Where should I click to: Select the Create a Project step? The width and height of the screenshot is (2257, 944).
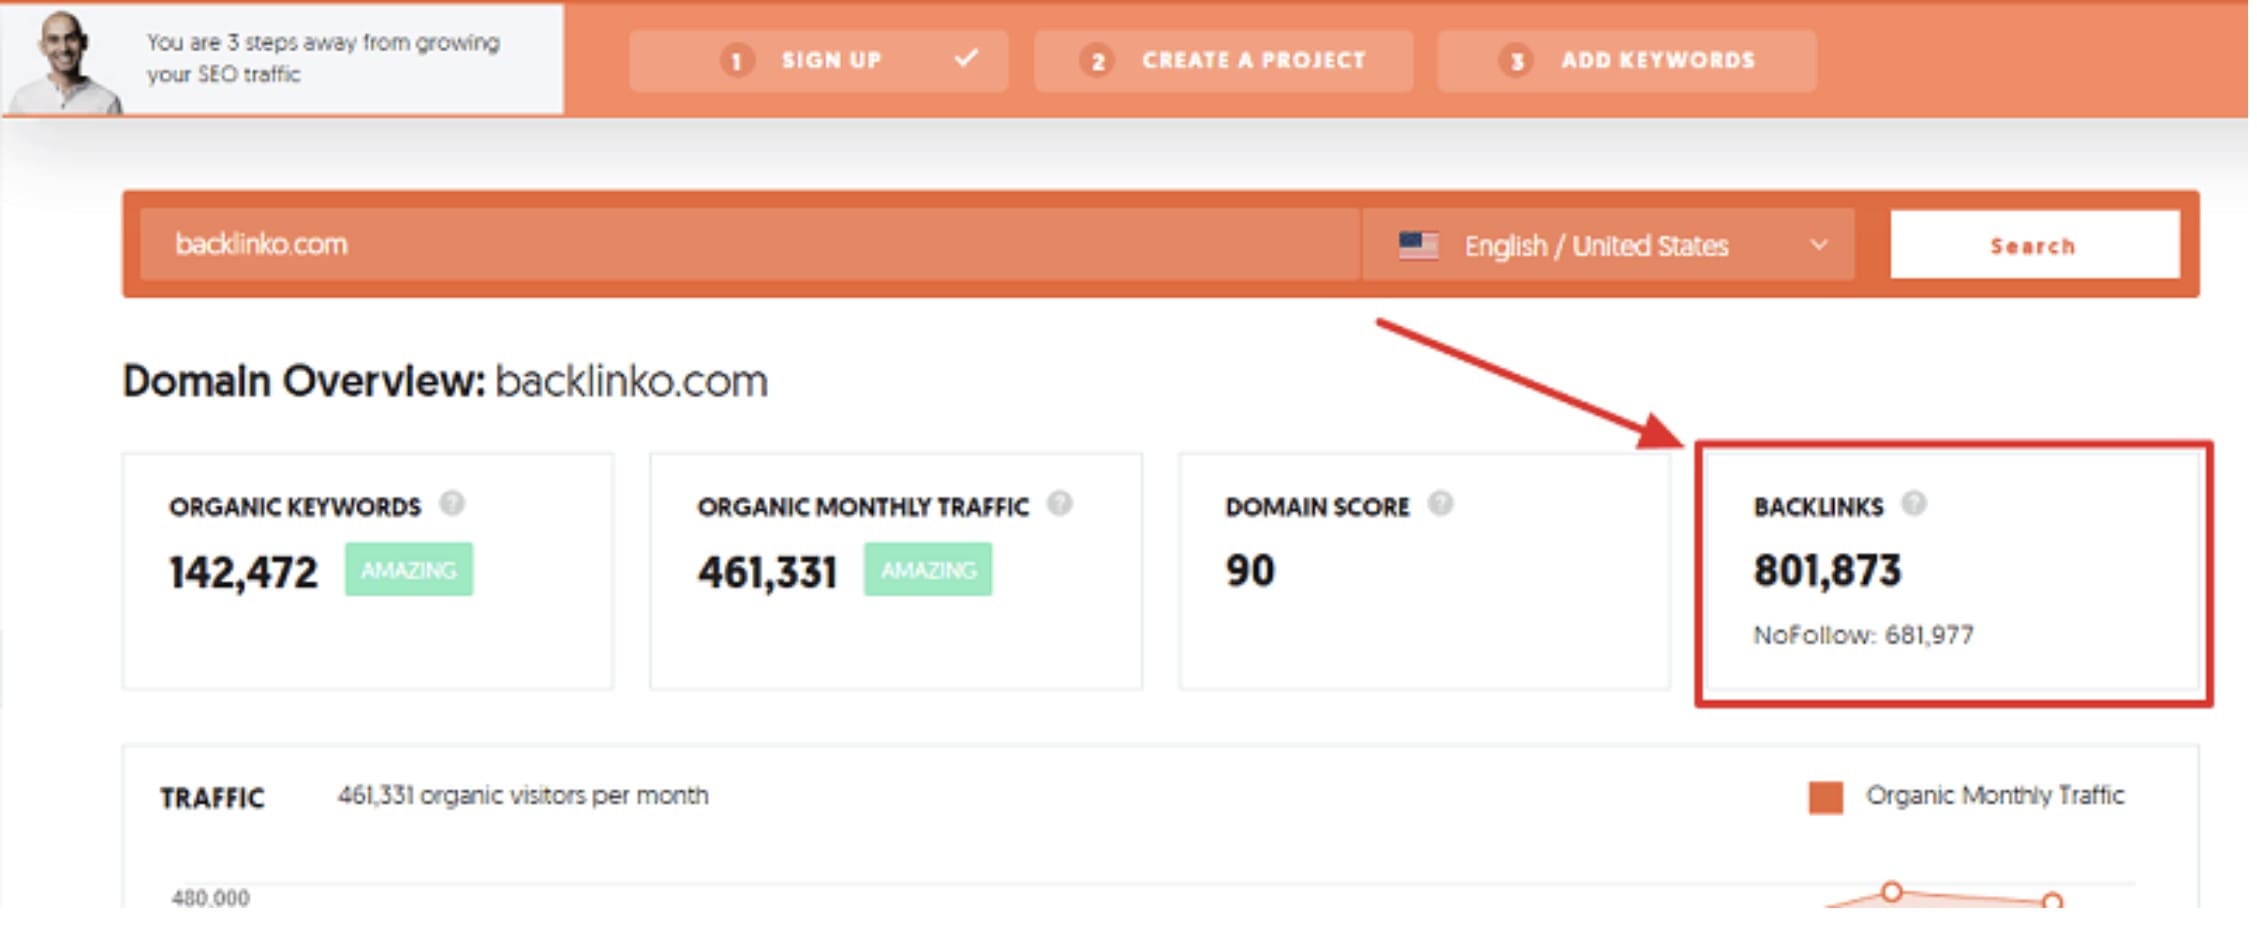tap(1223, 61)
